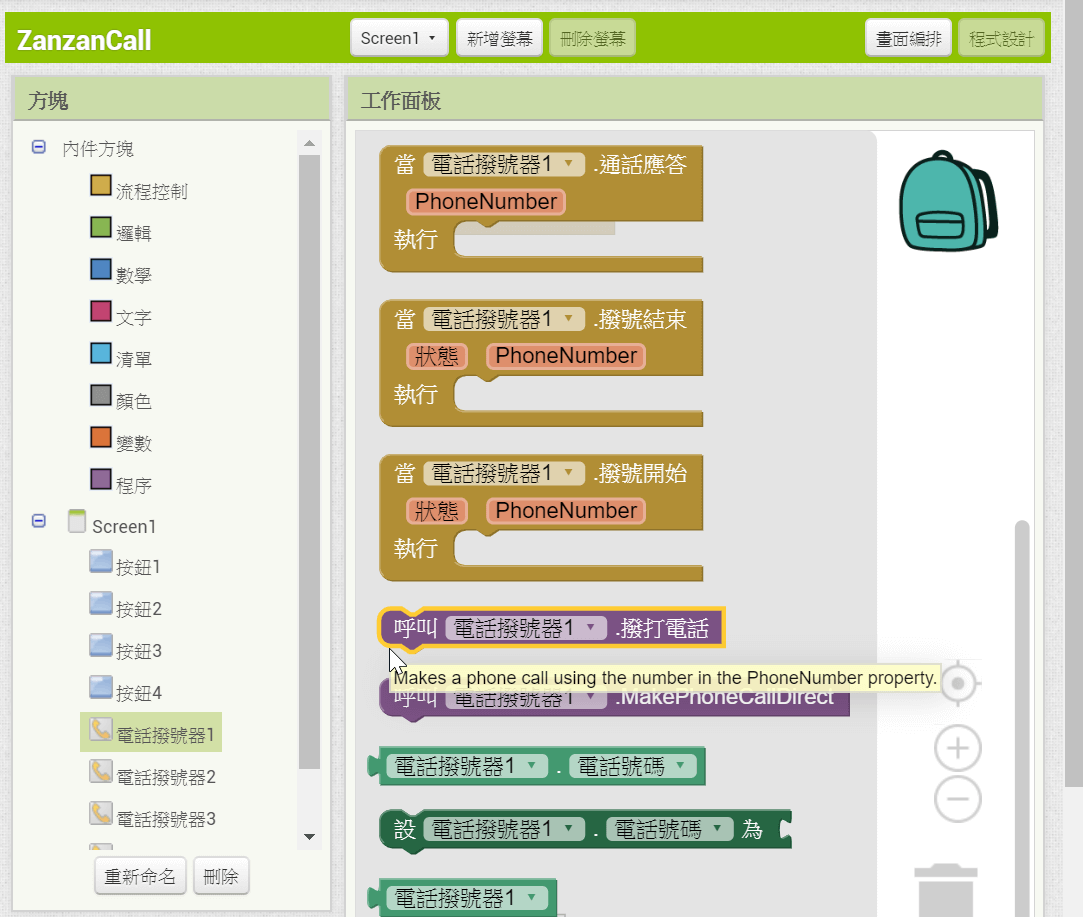Click PhoneNumber parameter in 通話應答 block
Viewport: 1083px width, 917px height.
(x=486, y=202)
